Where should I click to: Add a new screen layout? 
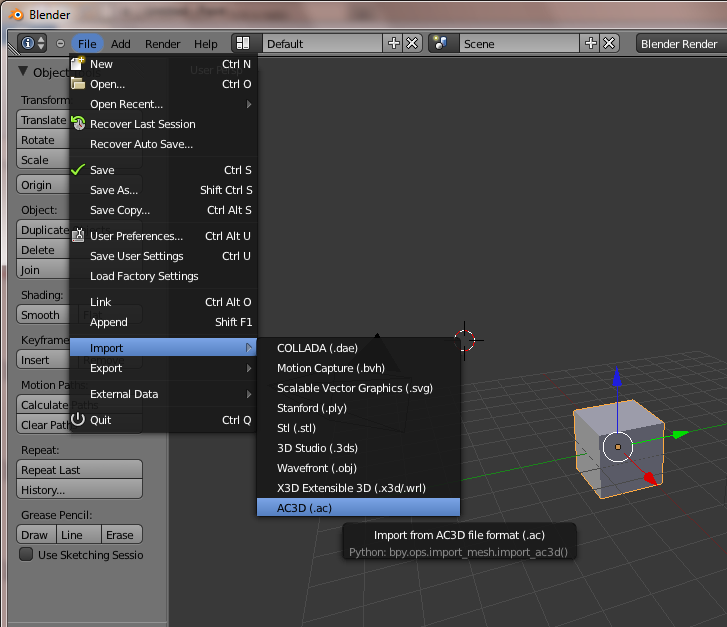tap(393, 44)
